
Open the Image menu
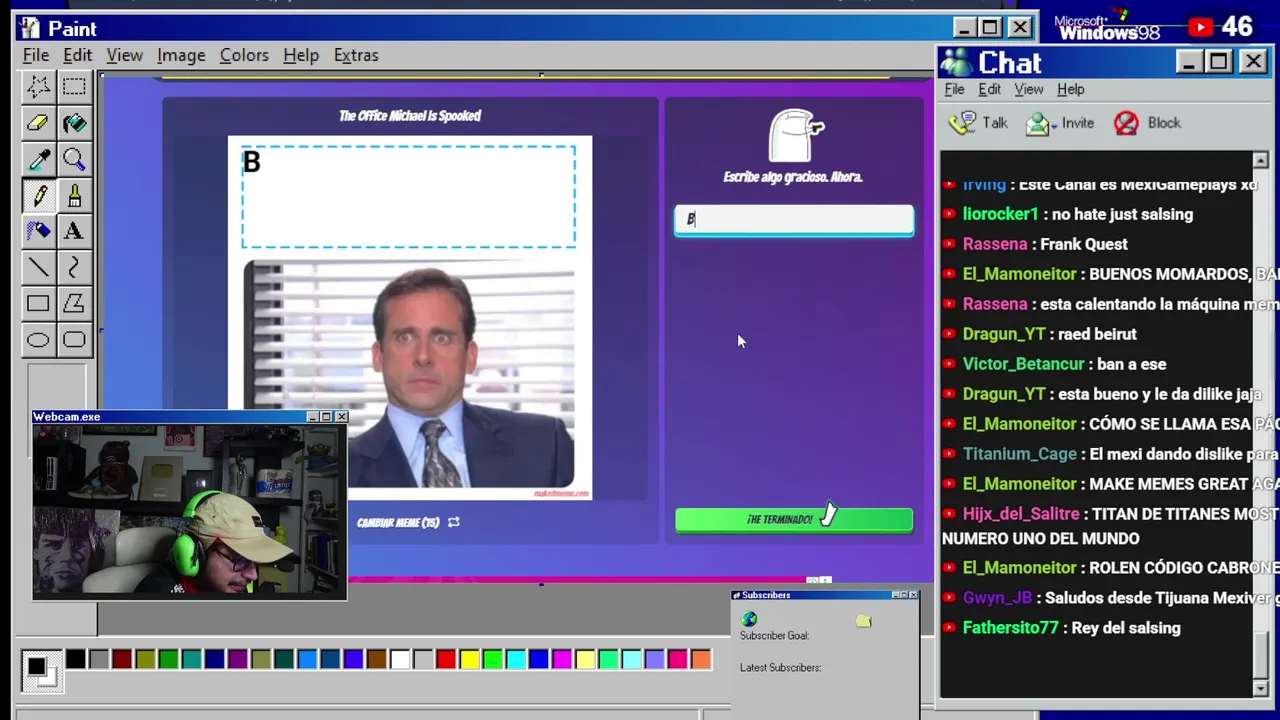coord(181,55)
